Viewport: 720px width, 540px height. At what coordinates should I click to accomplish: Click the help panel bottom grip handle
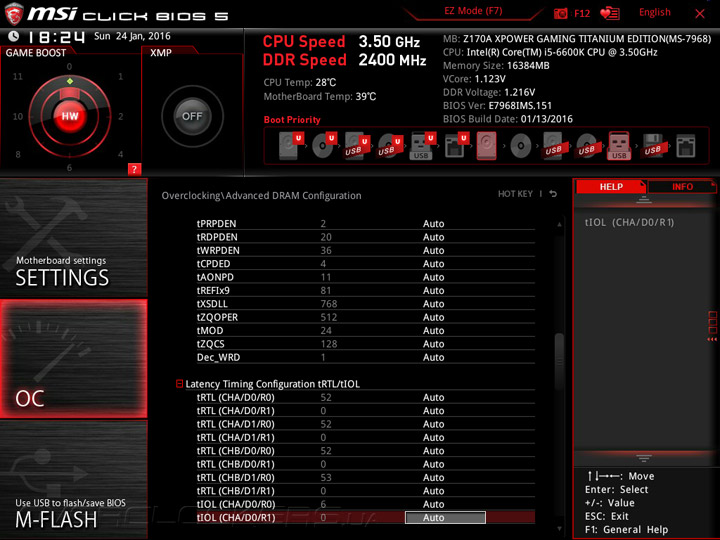click(x=644, y=458)
